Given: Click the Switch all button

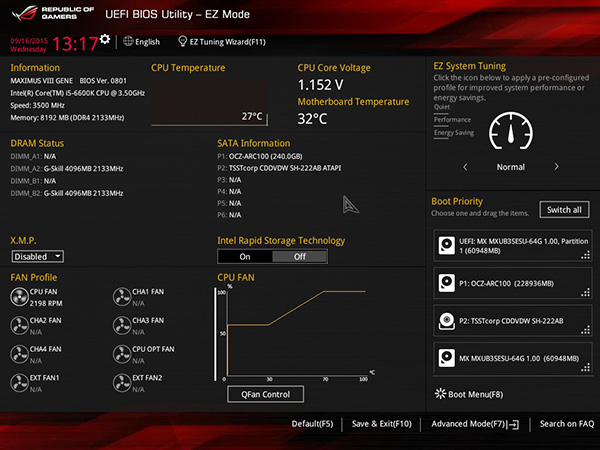Looking at the screenshot, I should [x=564, y=210].
